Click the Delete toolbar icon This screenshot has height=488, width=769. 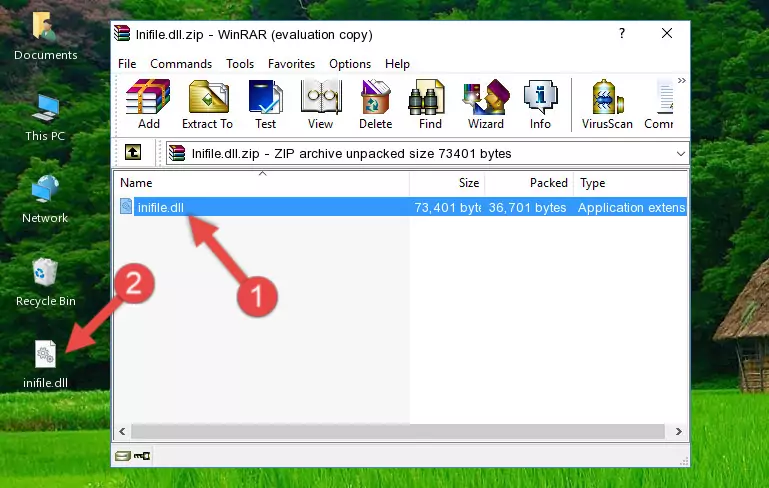(376, 104)
